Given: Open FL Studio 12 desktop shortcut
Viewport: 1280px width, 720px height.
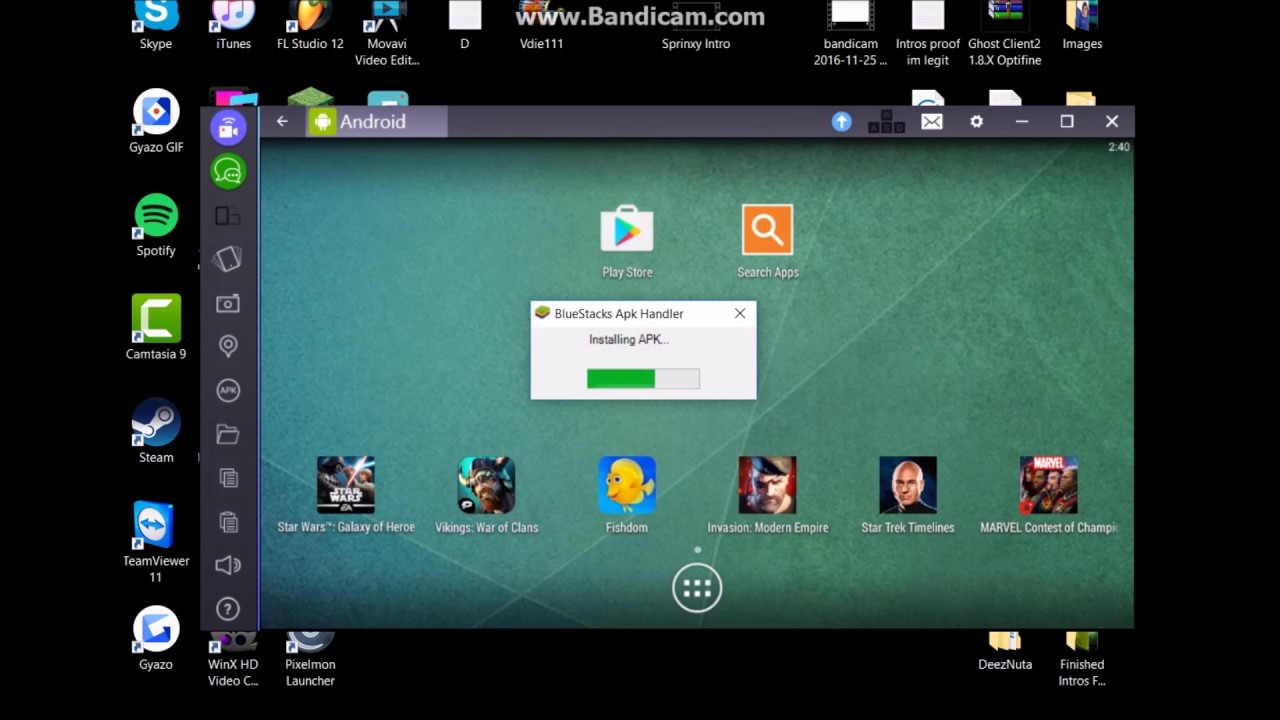Looking at the screenshot, I should pyautogui.click(x=310, y=26).
